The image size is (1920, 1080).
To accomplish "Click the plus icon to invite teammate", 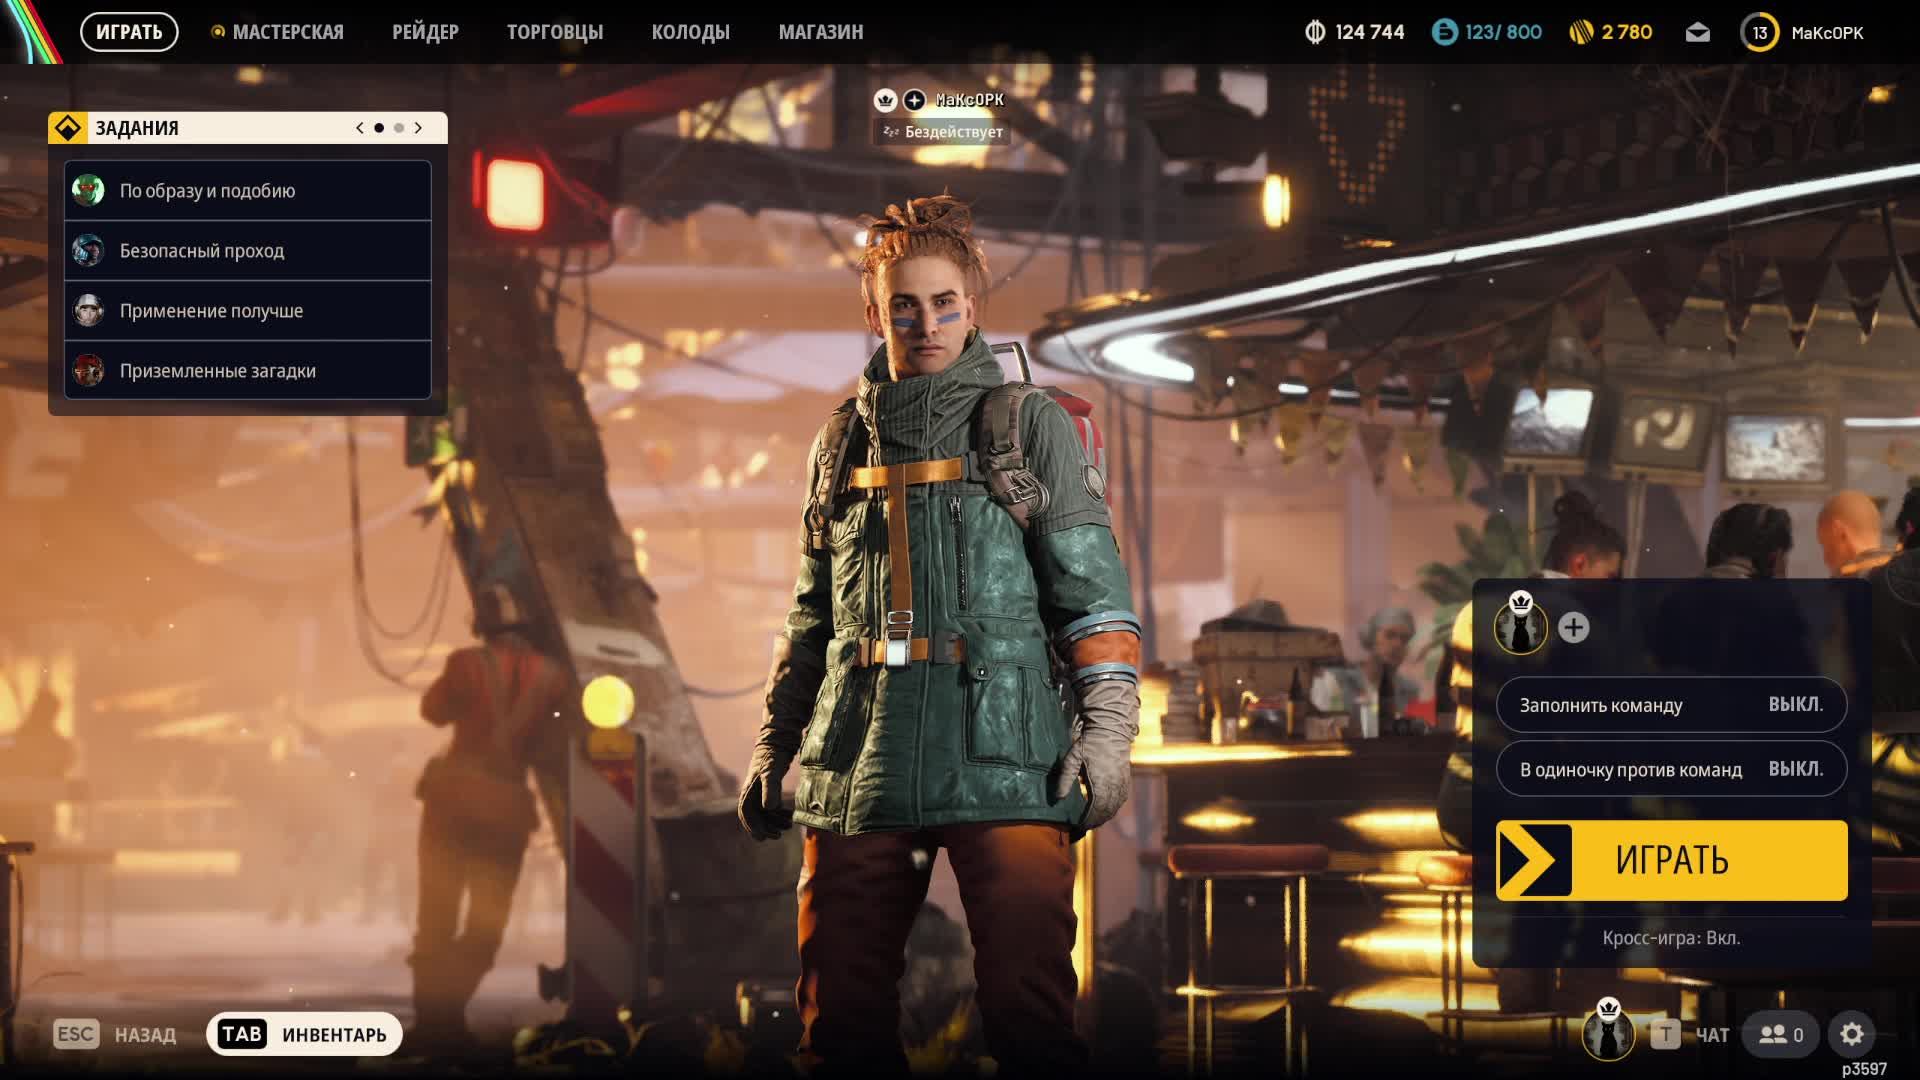I will click(1573, 628).
